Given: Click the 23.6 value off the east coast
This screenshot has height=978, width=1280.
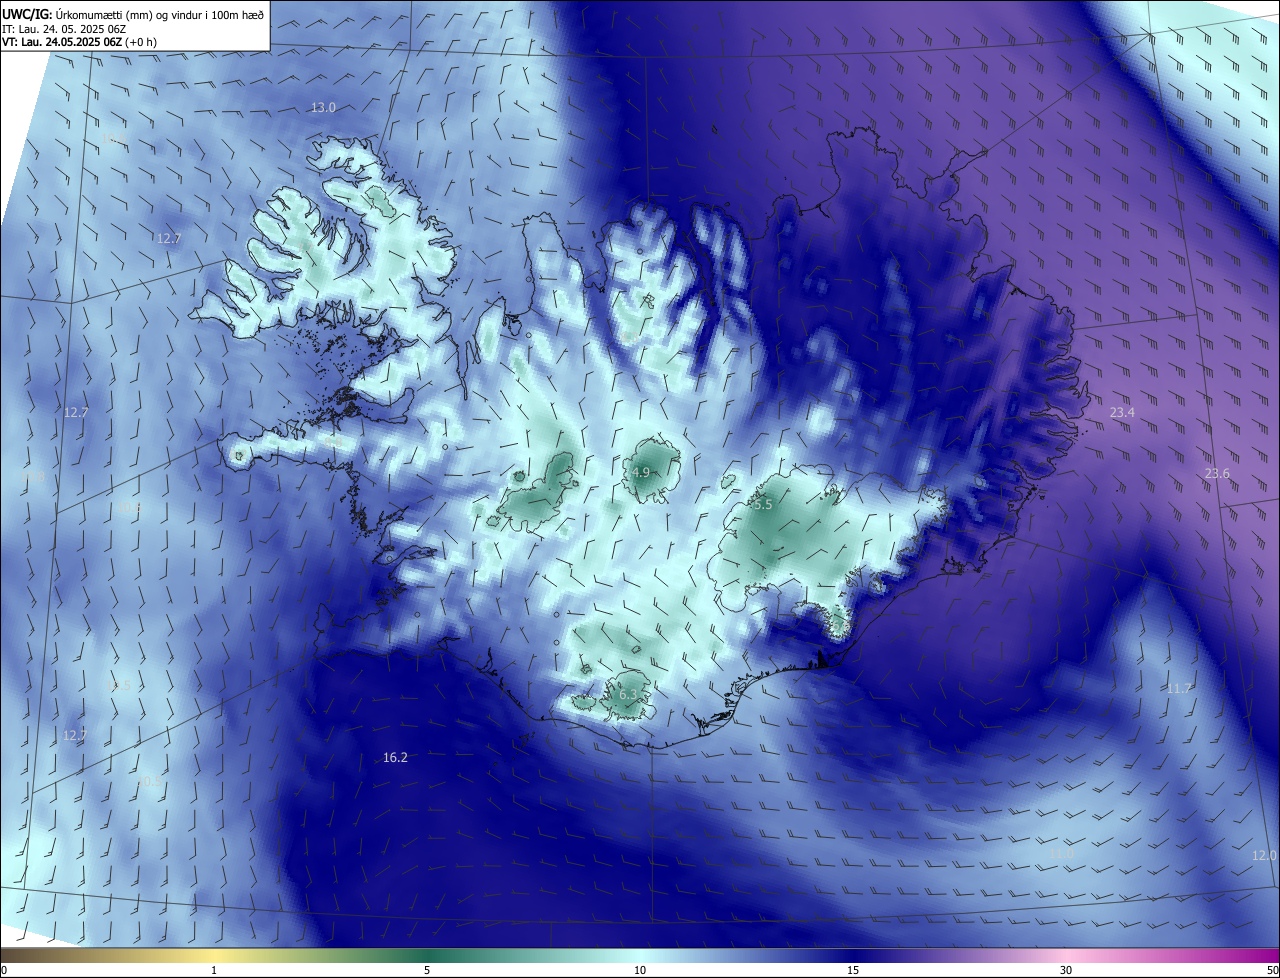Looking at the screenshot, I should (1217, 473).
